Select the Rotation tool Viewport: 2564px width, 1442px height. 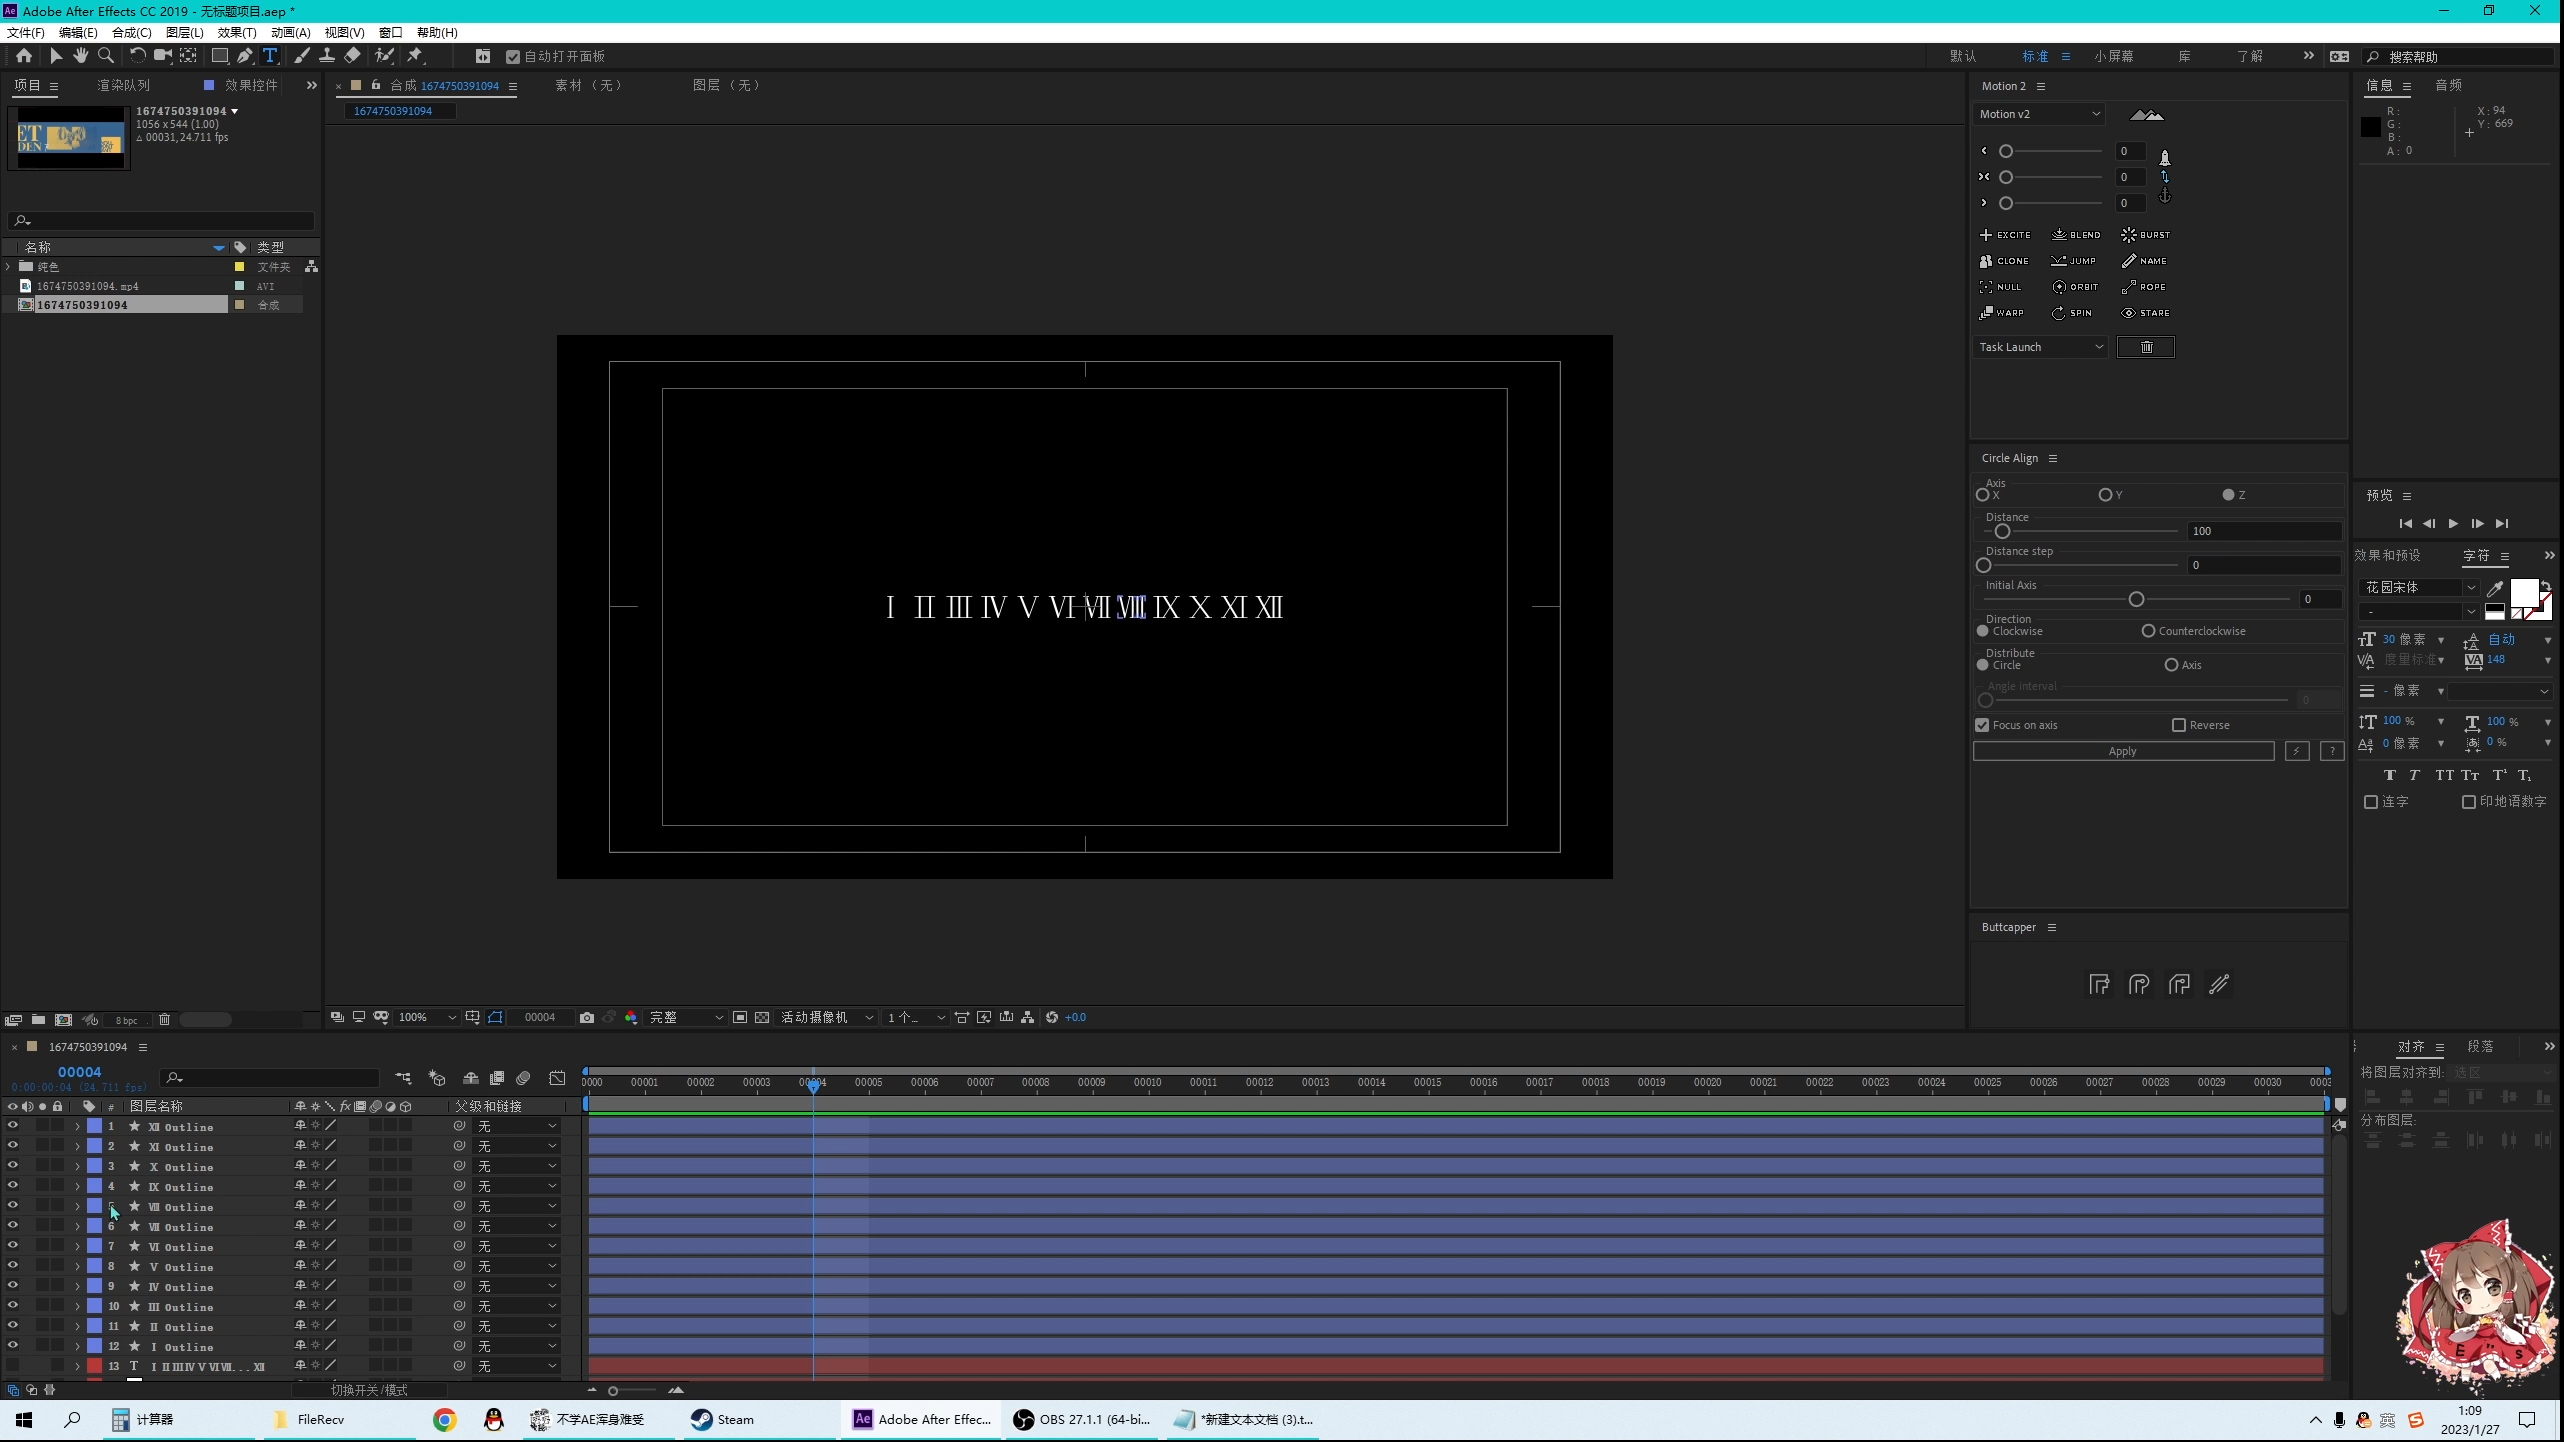137,56
